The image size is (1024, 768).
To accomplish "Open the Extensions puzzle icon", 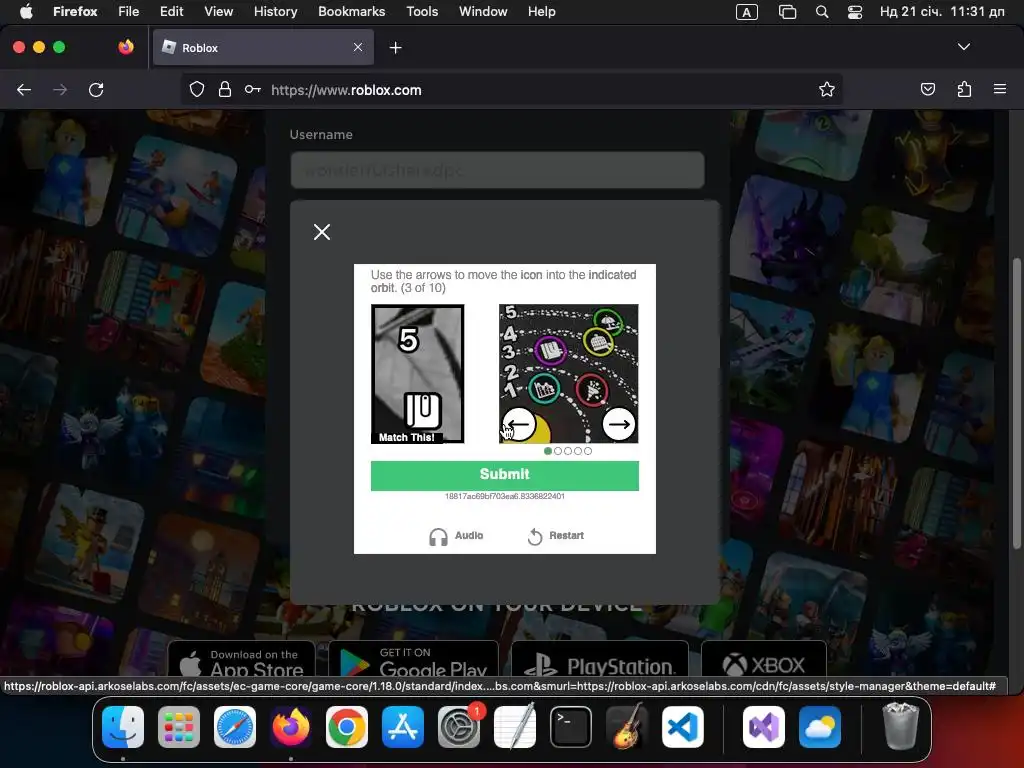I will tap(964, 89).
